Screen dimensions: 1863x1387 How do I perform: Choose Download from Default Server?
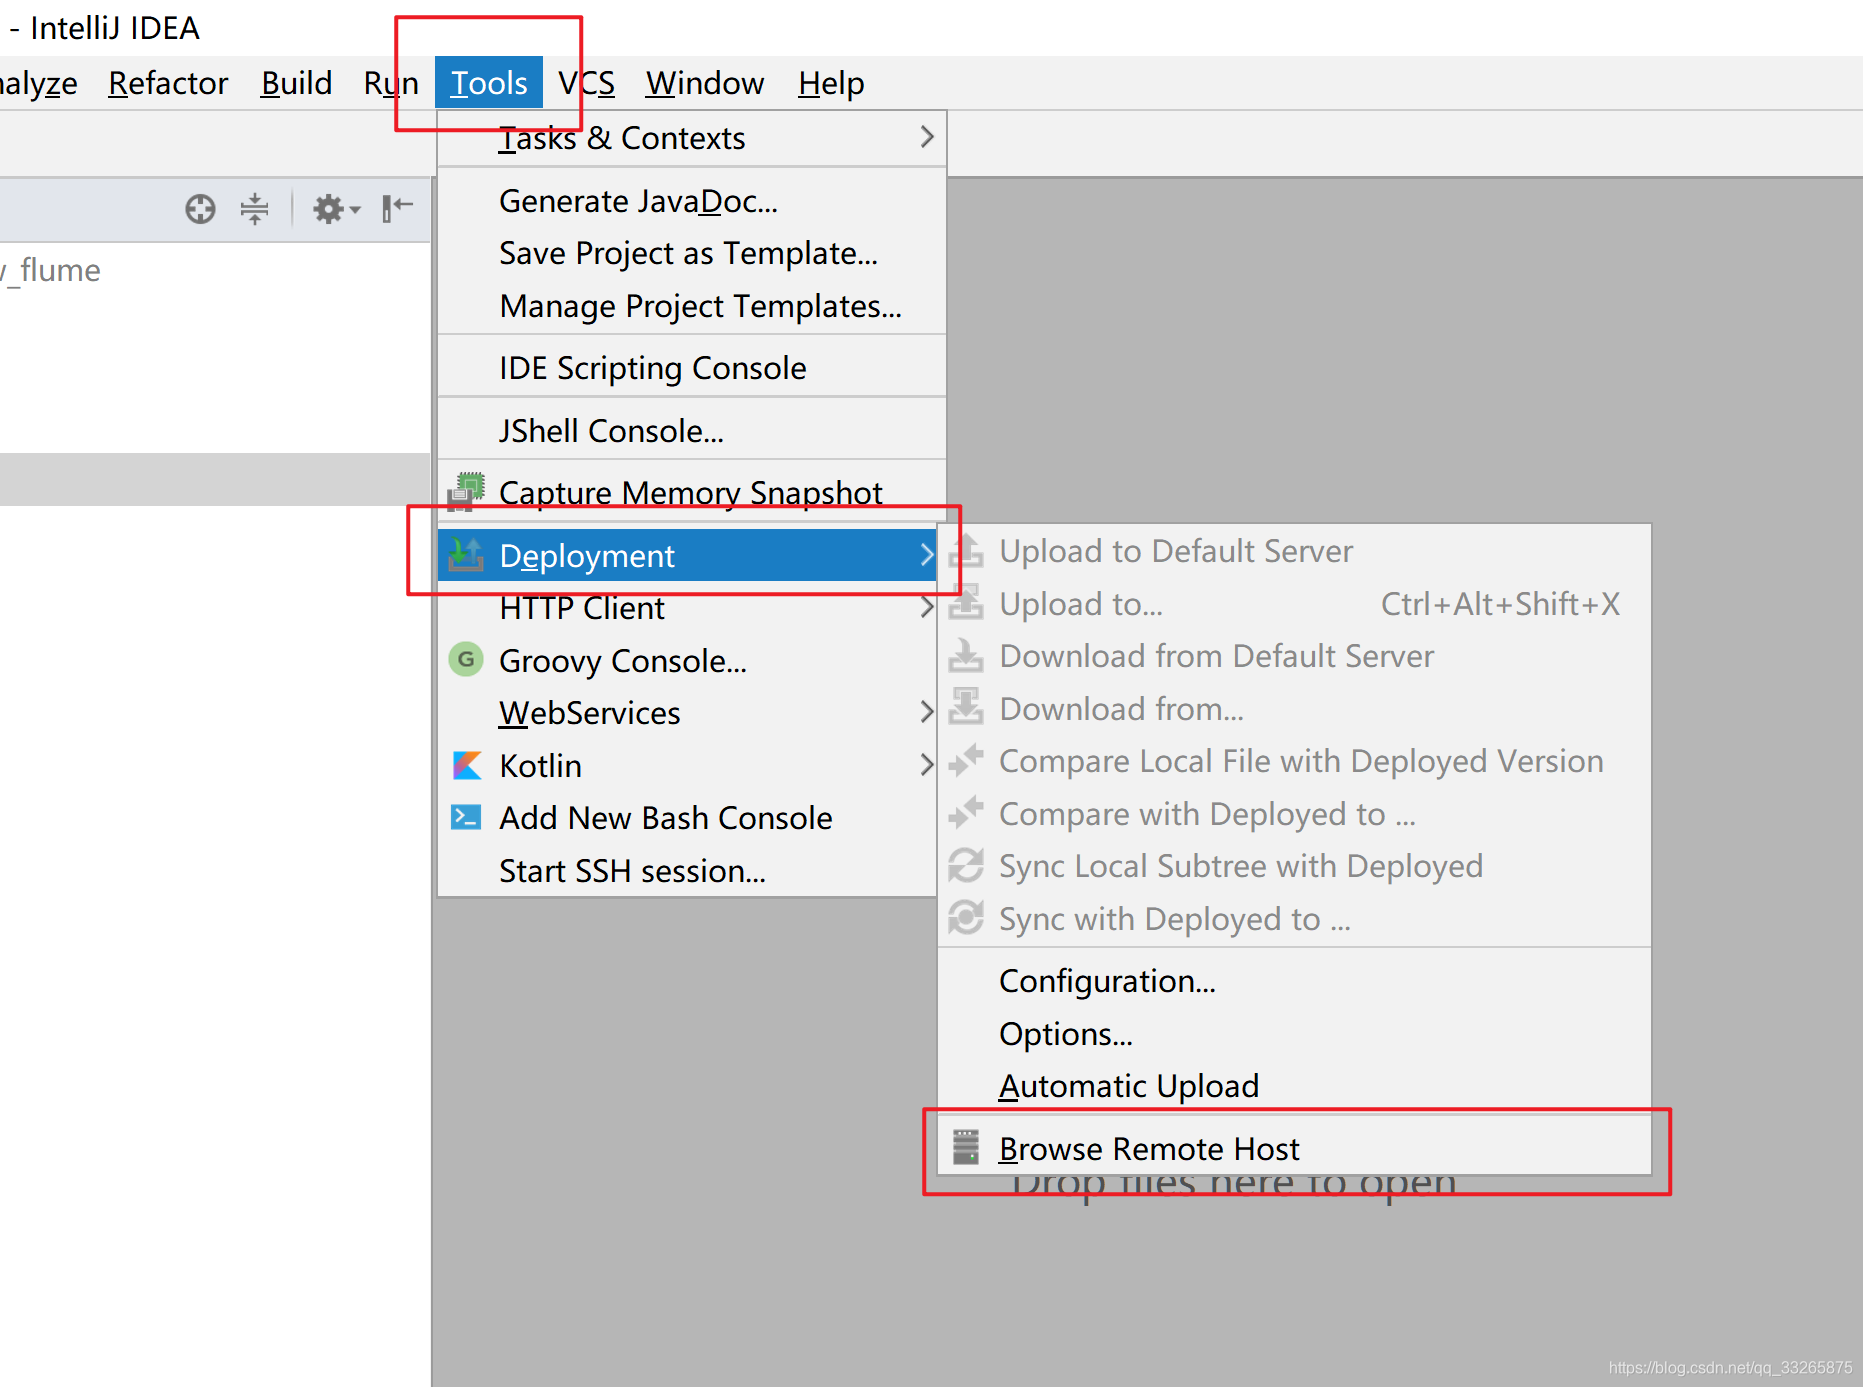pyautogui.click(x=1216, y=656)
